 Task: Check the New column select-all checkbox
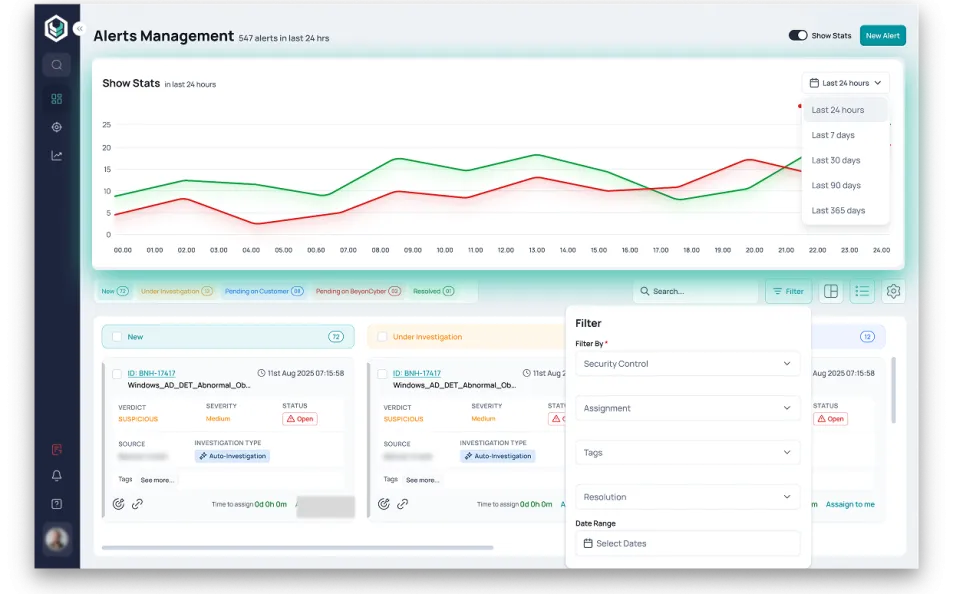[x=117, y=337]
